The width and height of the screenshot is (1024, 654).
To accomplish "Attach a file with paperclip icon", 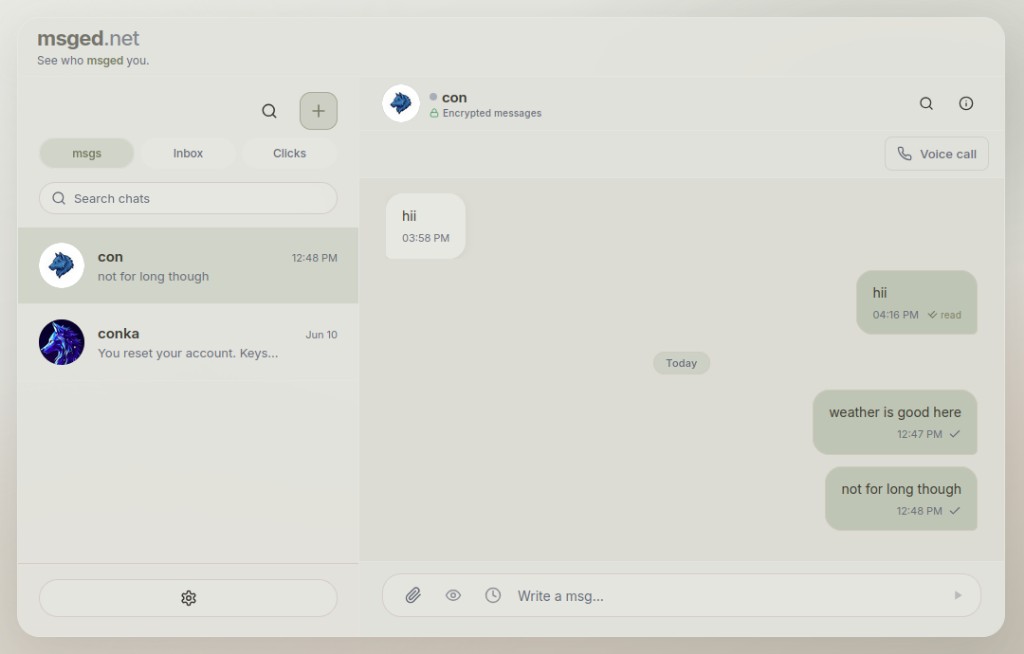I will pyautogui.click(x=413, y=595).
